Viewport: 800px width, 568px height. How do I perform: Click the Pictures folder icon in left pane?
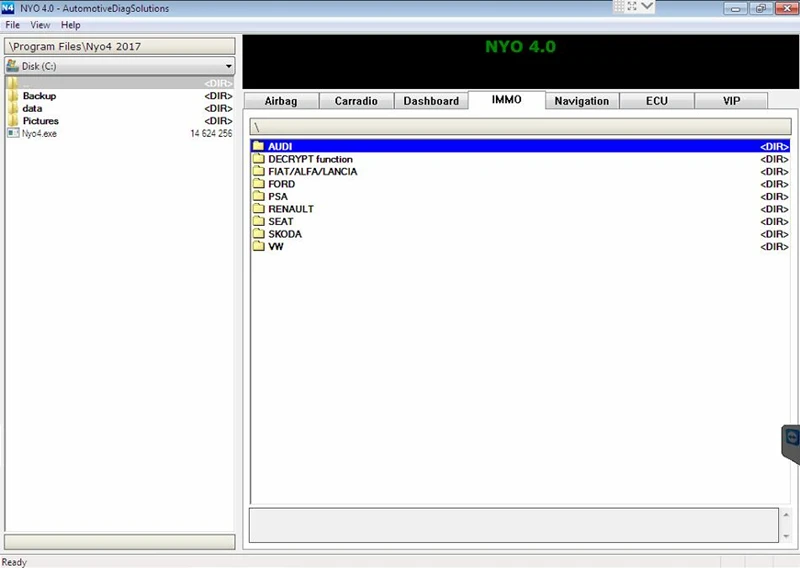pyautogui.click(x=13, y=121)
